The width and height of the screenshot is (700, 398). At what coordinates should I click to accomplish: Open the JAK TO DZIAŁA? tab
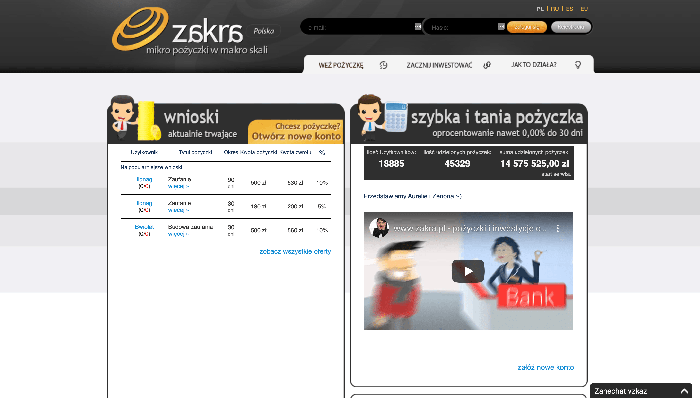pos(534,65)
